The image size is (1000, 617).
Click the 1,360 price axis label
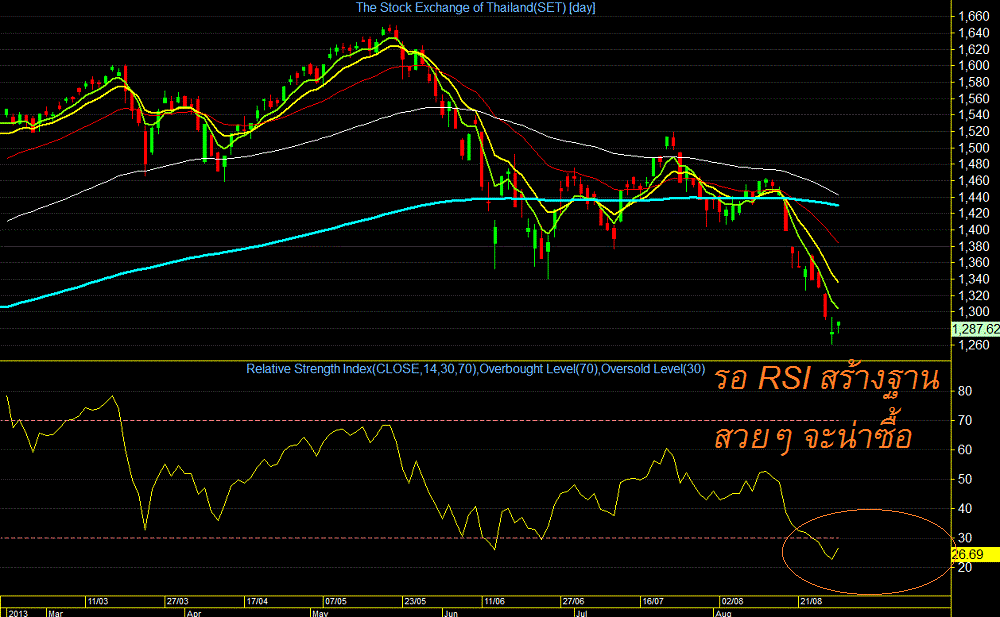pyautogui.click(x=974, y=263)
